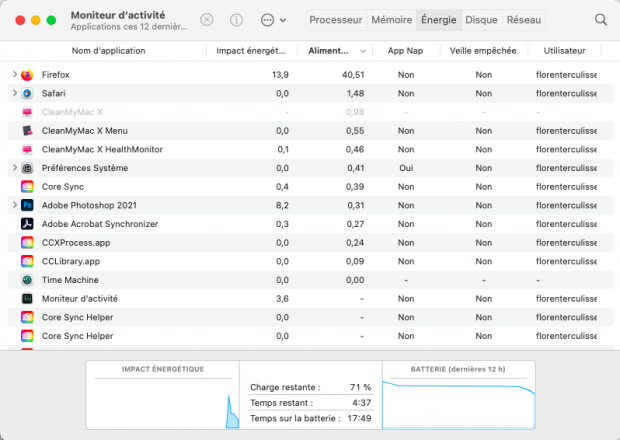The image size is (620, 440).
Task: Click Photoshop energy impact value 8,2
Action: click(x=282, y=205)
